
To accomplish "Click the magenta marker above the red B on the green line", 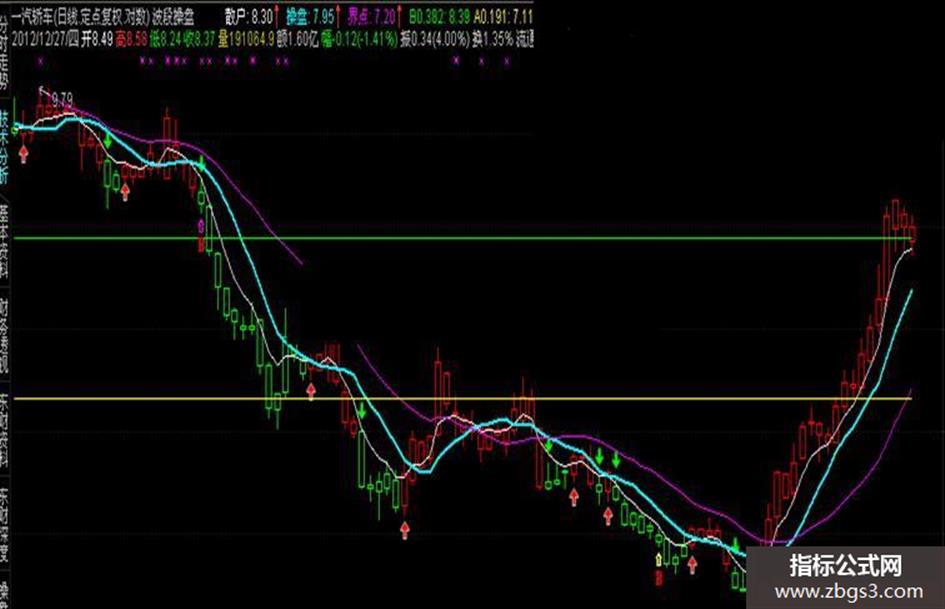I will pyautogui.click(x=201, y=226).
